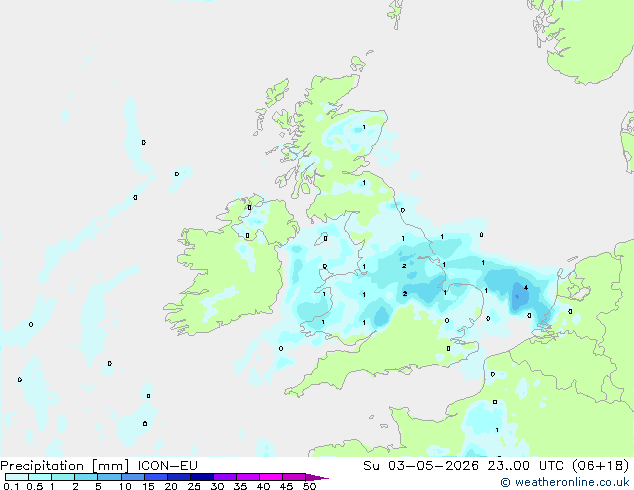Click the '35' legend scale label
This screenshot has height=490, width=634.
pos(240,486)
